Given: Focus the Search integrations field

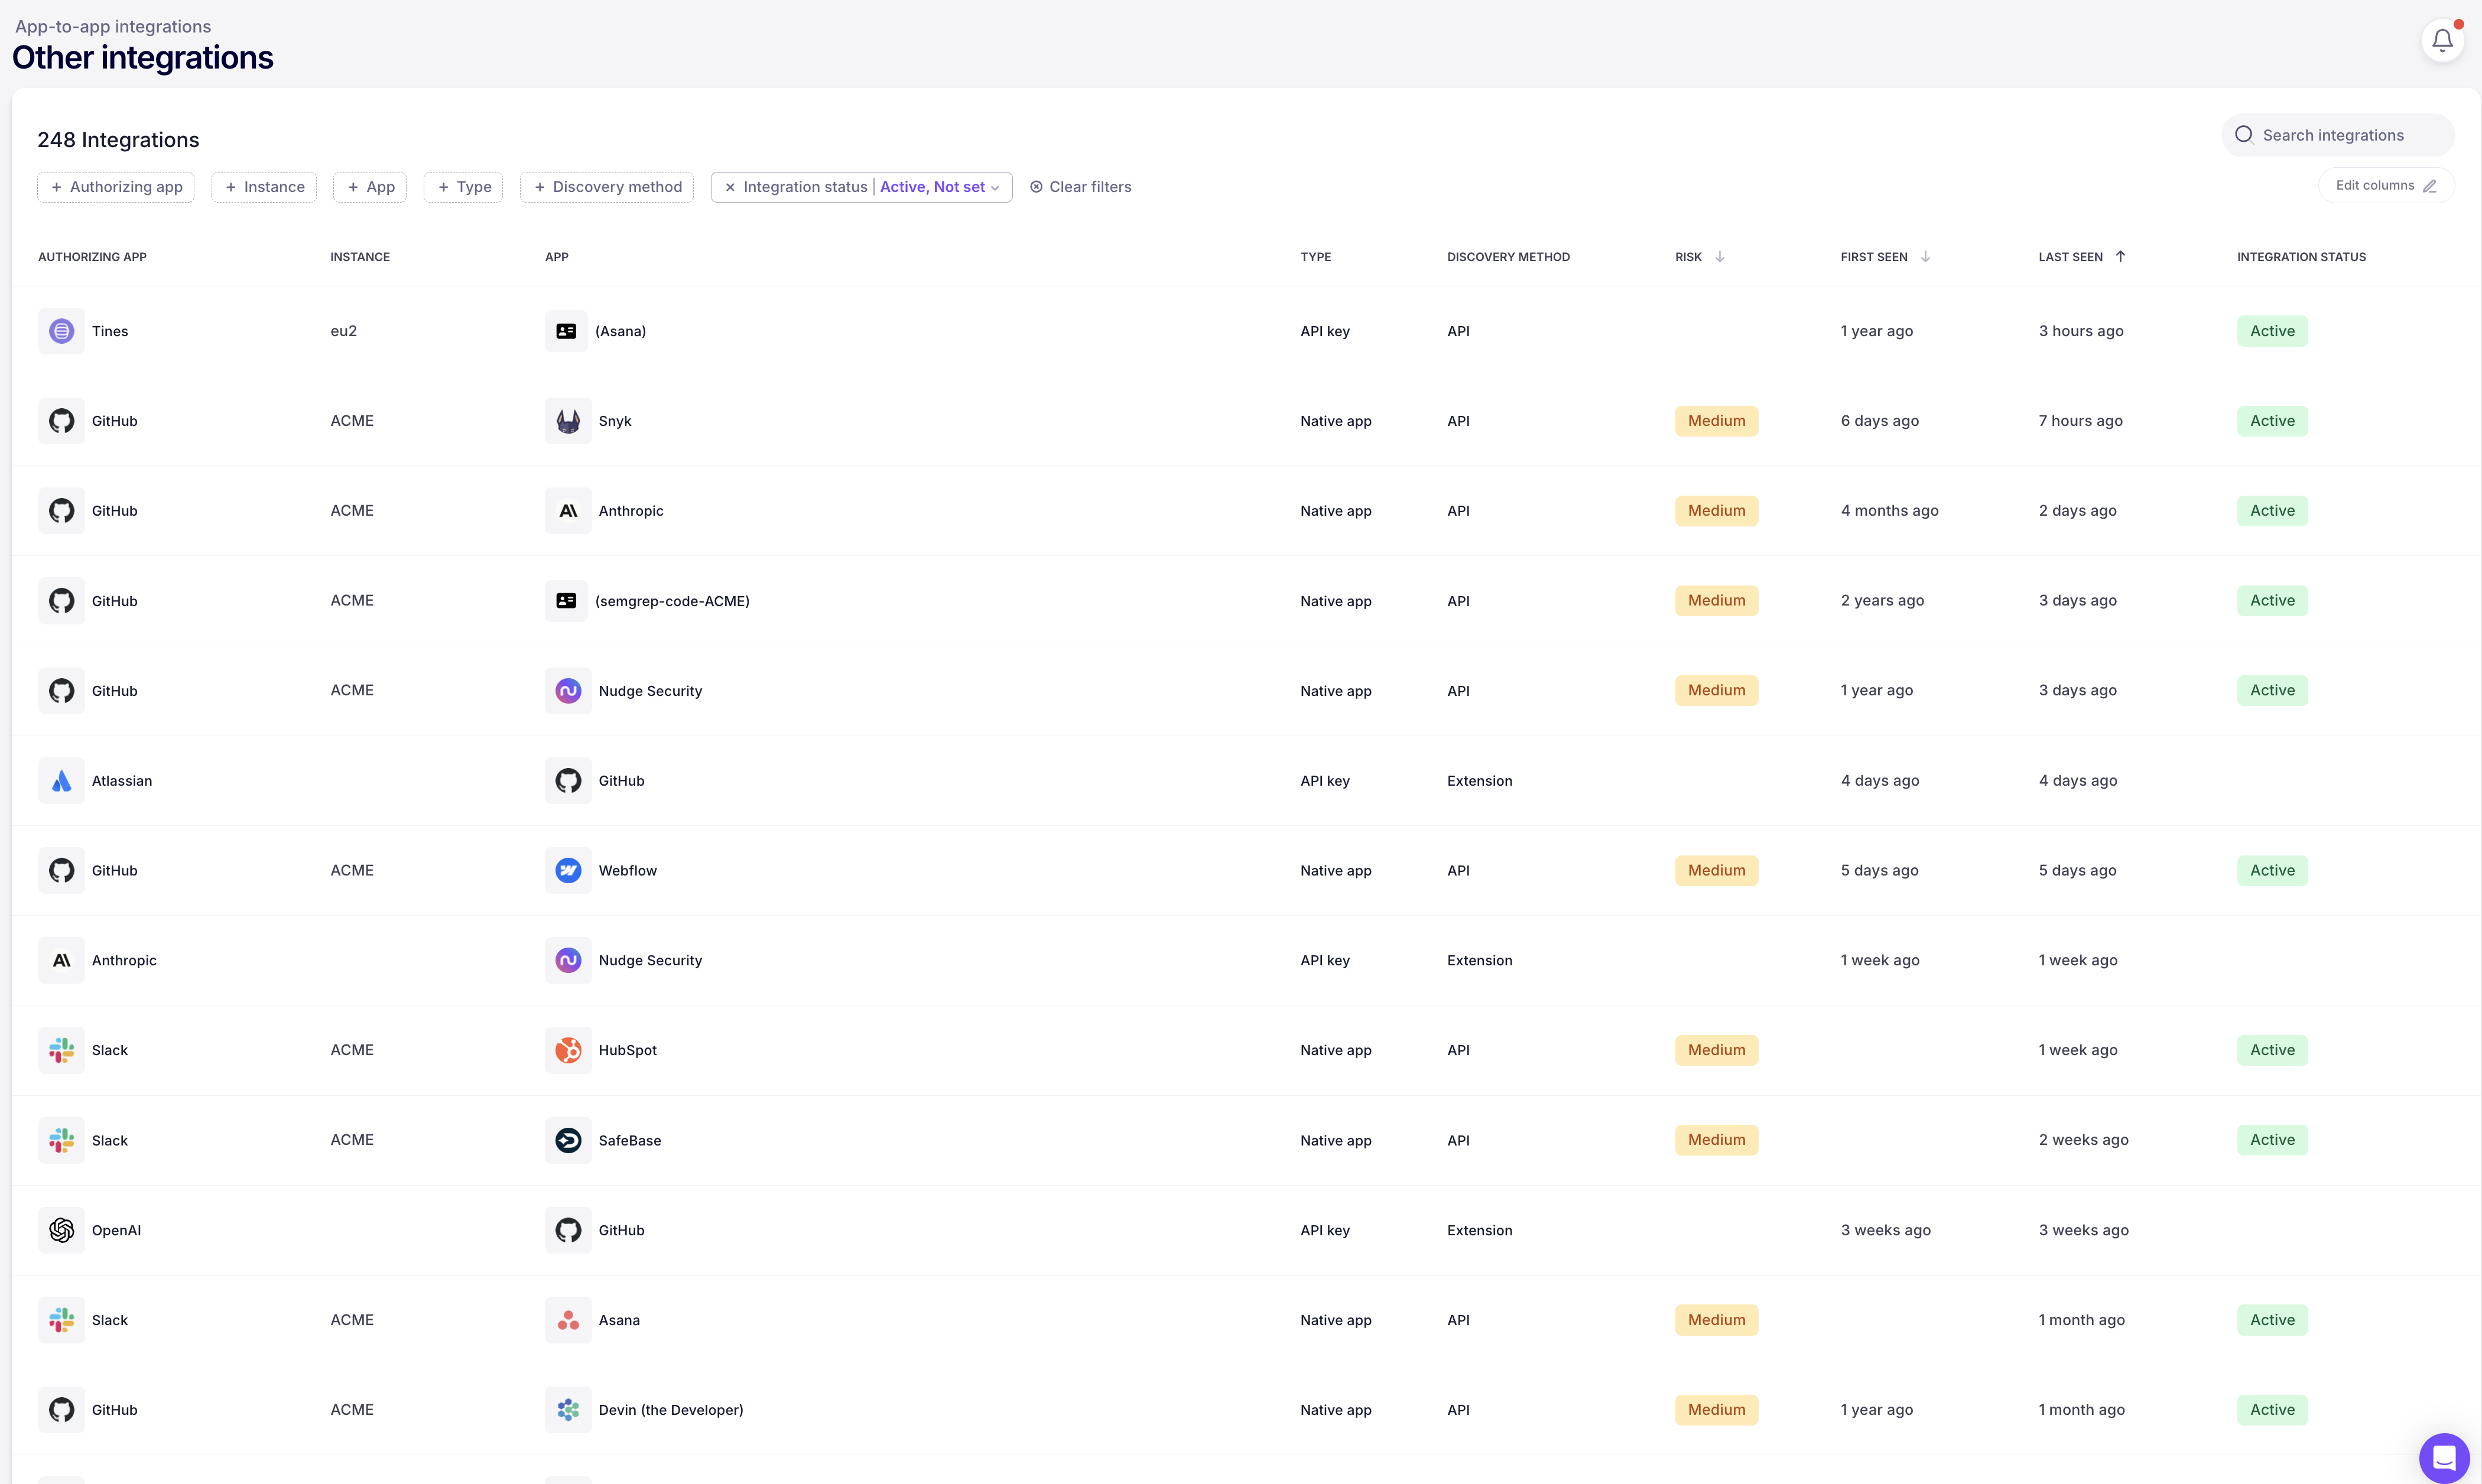Looking at the screenshot, I should tap(2338, 135).
